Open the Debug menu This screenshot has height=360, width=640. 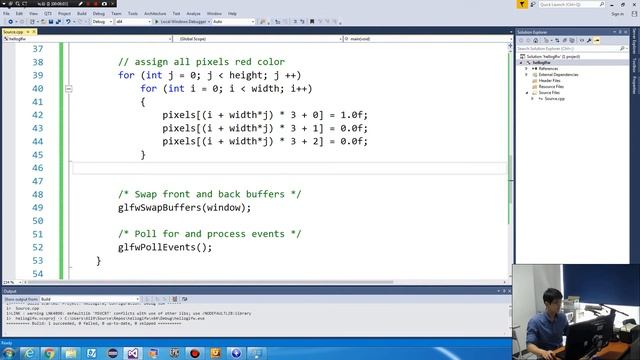[99, 13]
